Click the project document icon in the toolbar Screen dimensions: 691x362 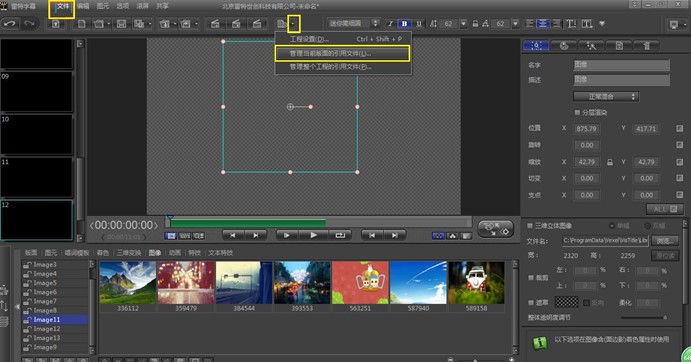(x=282, y=24)
